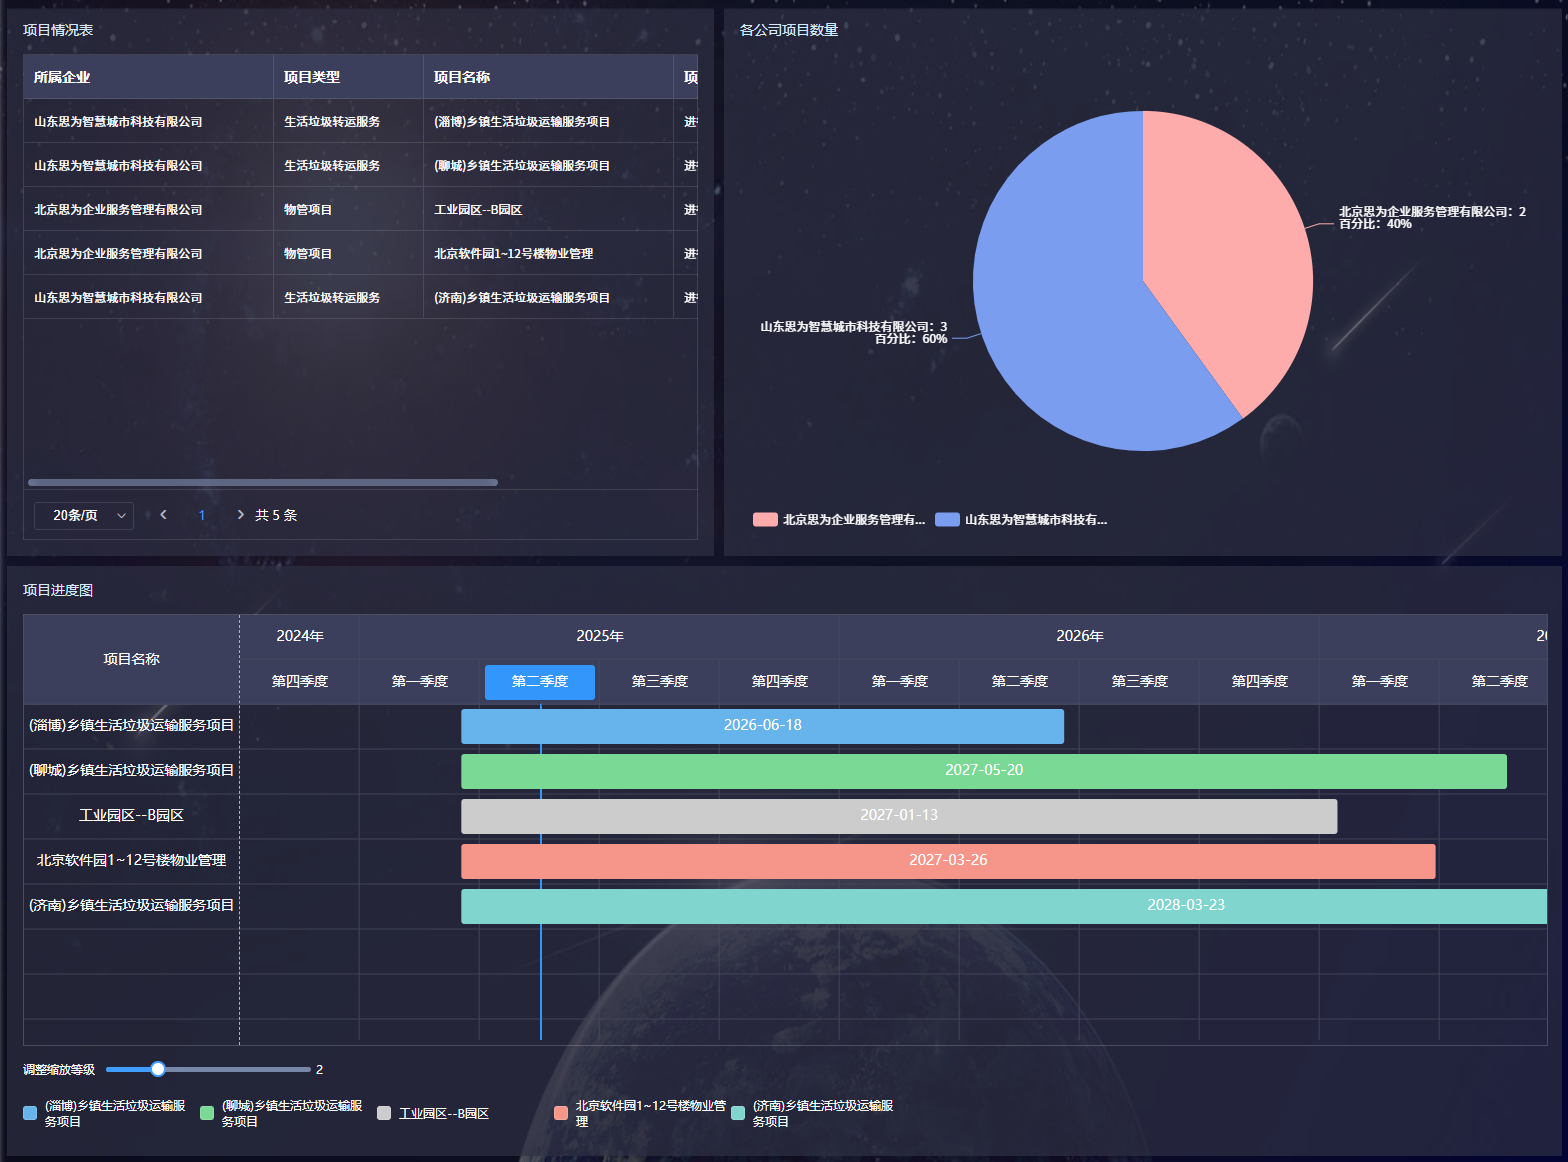Click the previous page arrow in pagination
Viewport: 1568px width, 1162px height.
pos(163,515)
